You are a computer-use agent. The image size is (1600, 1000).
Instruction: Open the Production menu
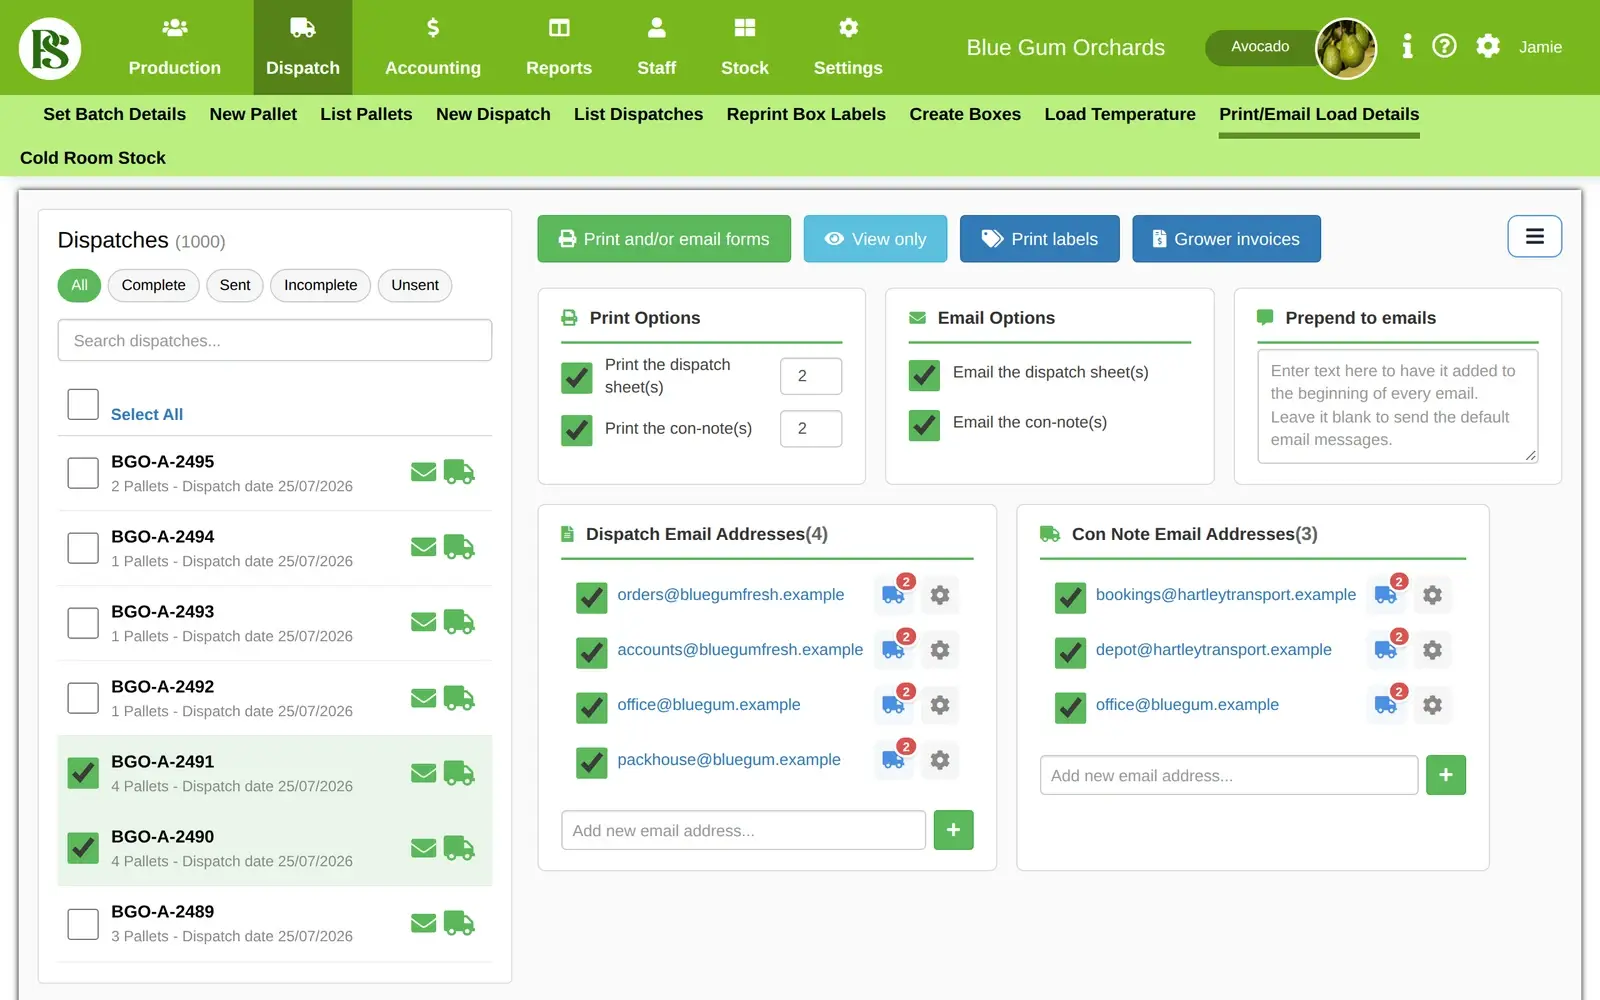point(175,48)
